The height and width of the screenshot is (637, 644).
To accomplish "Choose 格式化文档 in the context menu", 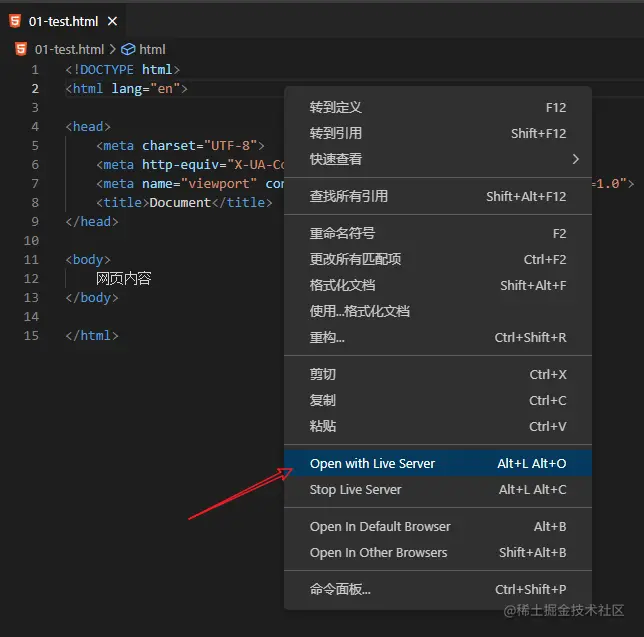I will click(x=438, y=285).
